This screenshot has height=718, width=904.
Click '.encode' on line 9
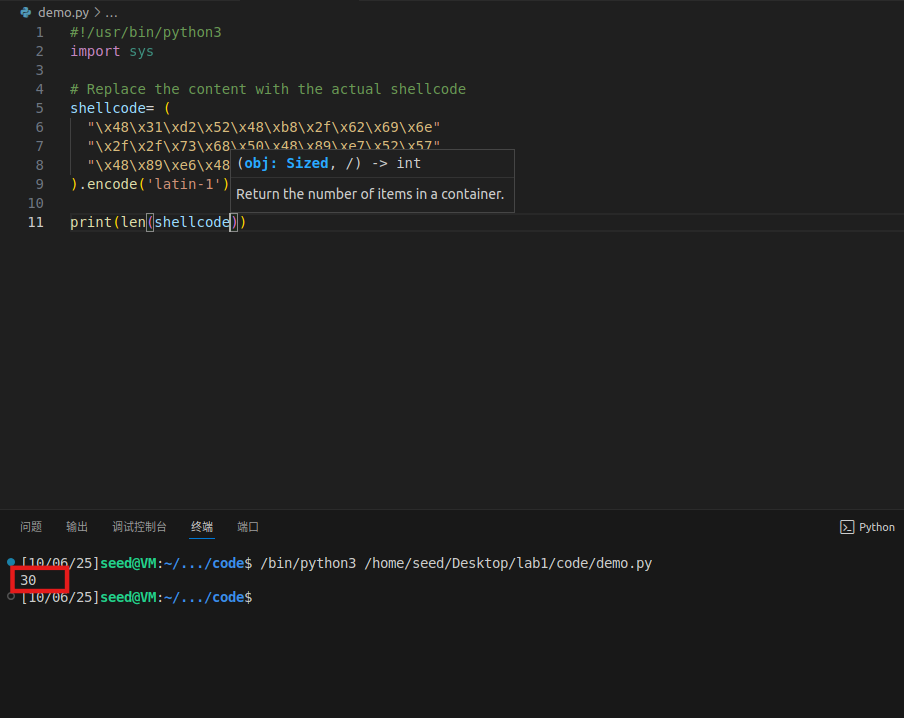coord(108,184)
